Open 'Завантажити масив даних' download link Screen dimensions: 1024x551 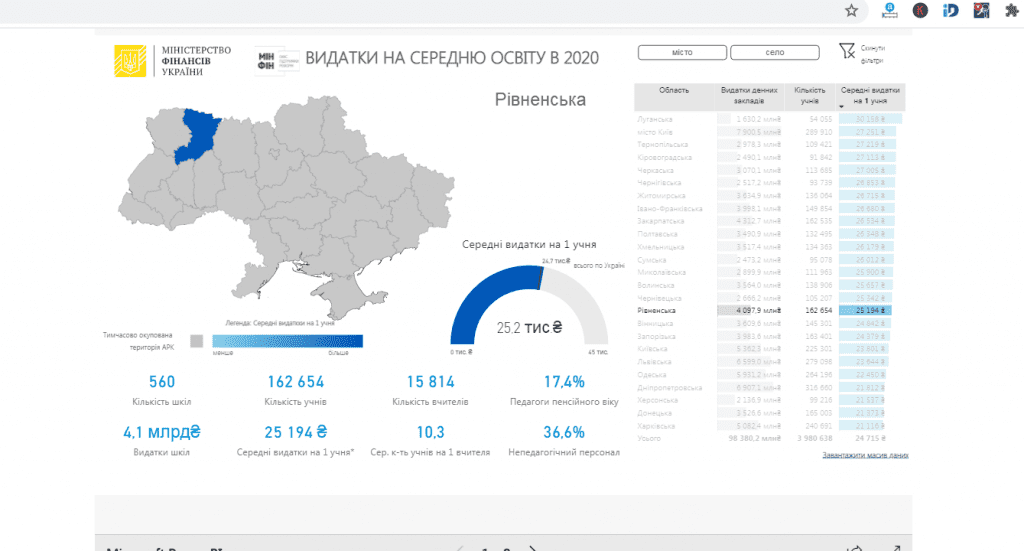[x=865, y=456]
